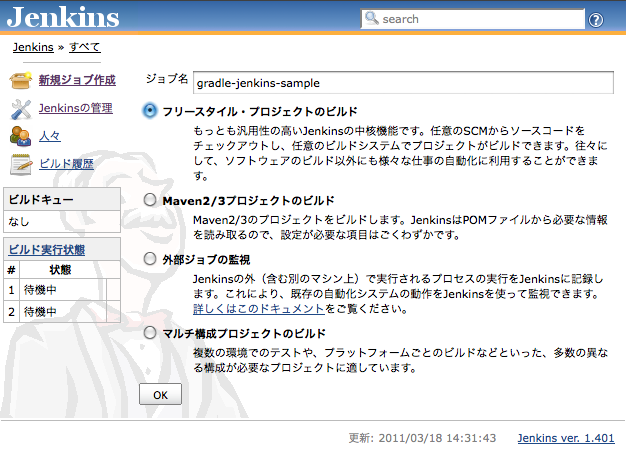Click the # column header
Image resolution: width=626 pixels, height=456 pixels.
click(12, 270)
